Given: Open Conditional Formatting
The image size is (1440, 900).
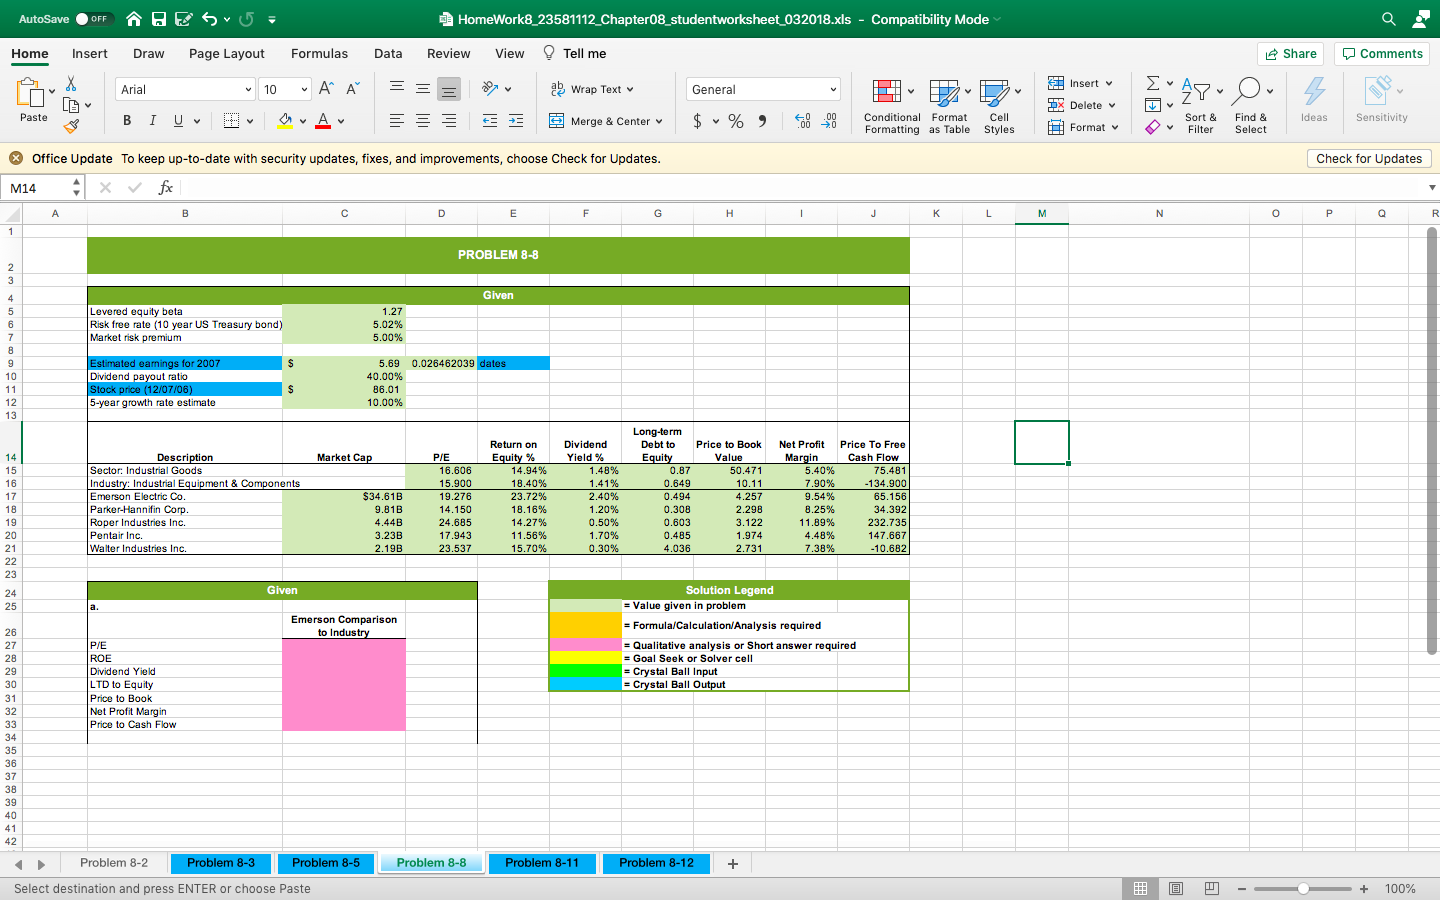Looking at the screenshot, I should [892, 106].
